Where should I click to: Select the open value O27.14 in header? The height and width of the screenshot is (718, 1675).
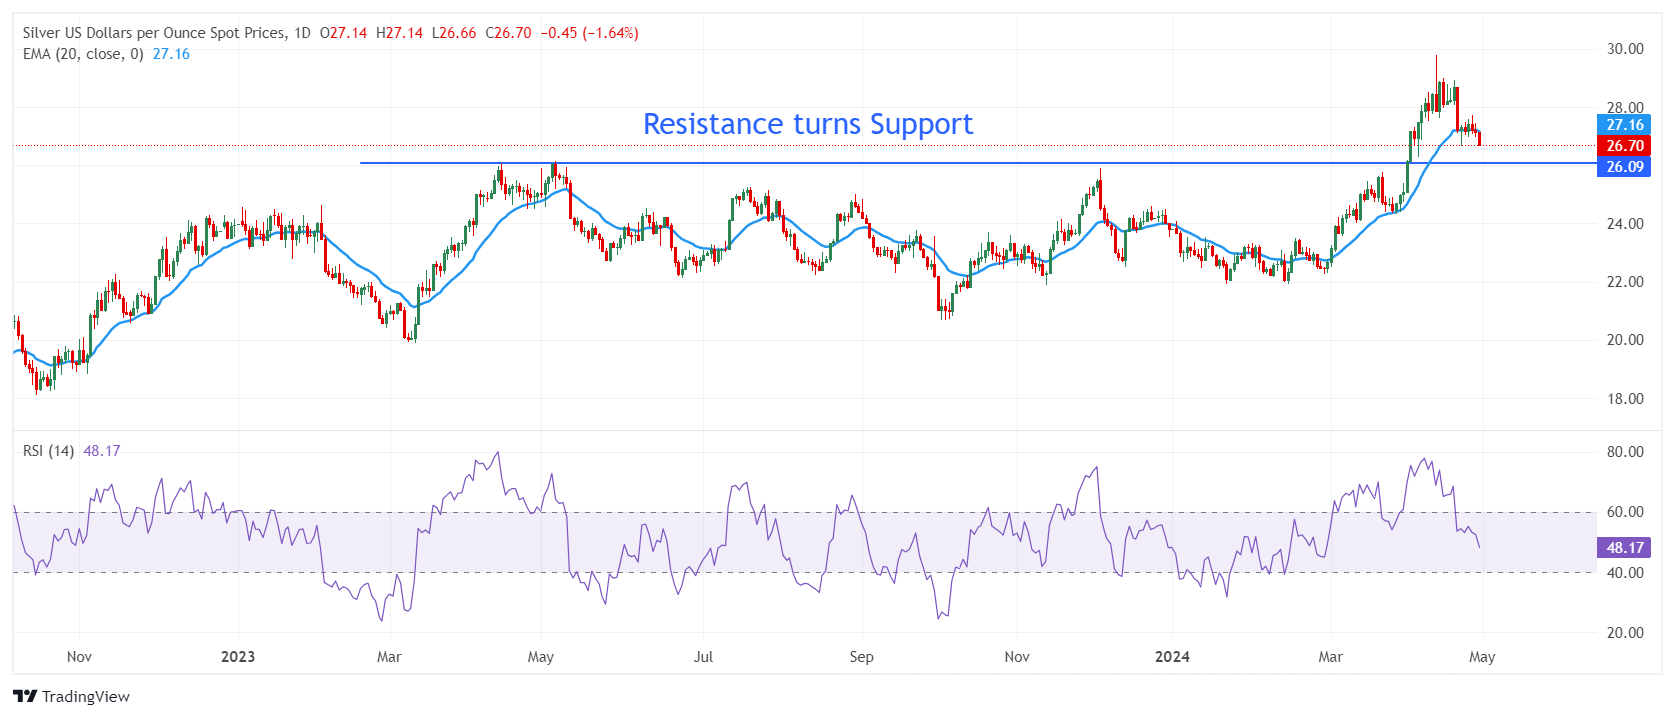pos(343,33)
